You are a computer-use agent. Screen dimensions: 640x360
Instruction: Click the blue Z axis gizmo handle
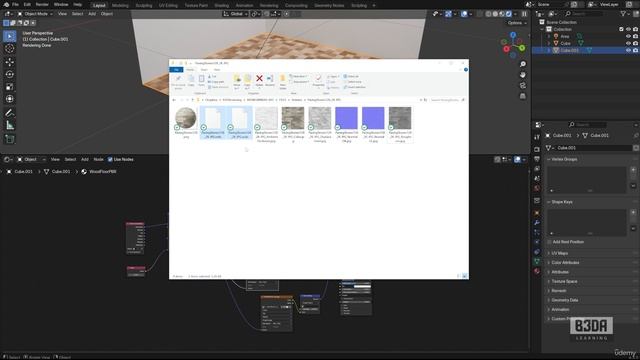[x=513, y=35]
